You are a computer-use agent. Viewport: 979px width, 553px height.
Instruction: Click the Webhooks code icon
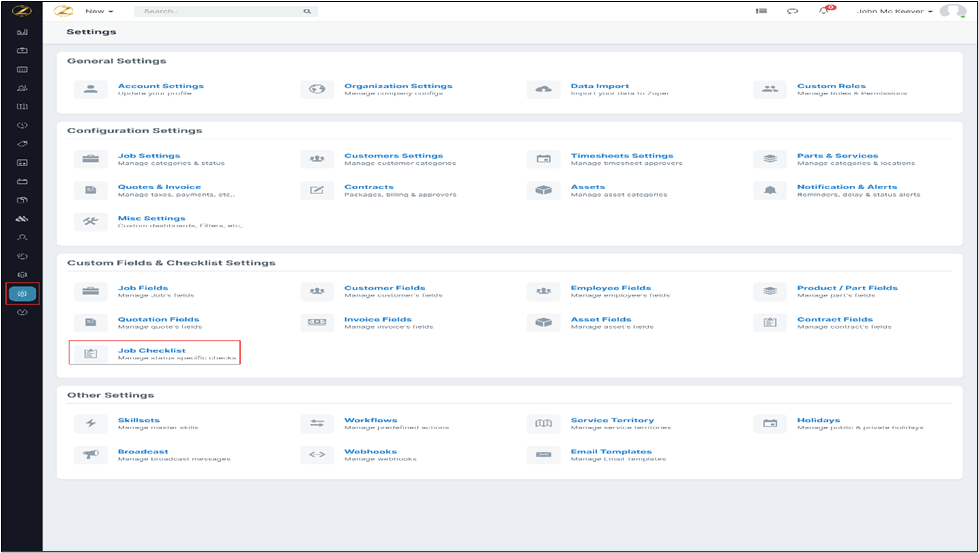tap(317, 455)
